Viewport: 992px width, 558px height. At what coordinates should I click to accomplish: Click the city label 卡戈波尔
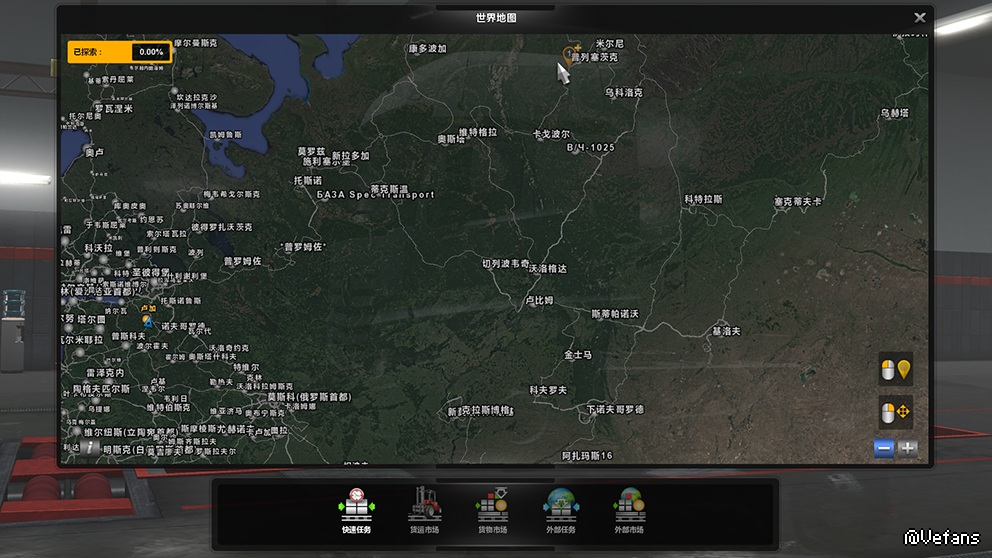point(551,134)
